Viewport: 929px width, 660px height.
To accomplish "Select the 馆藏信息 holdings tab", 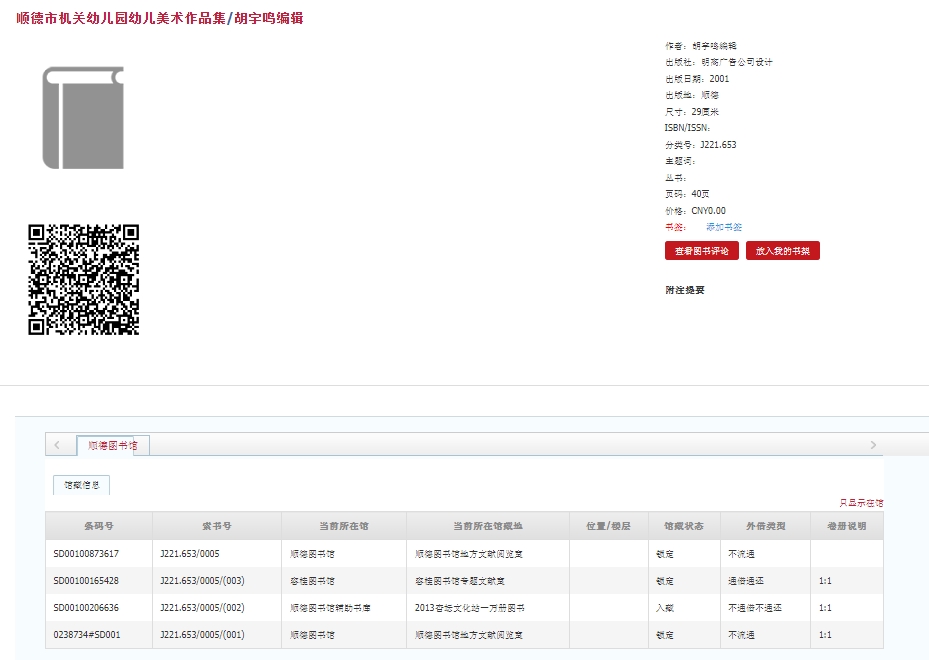I will click(81, 485).
